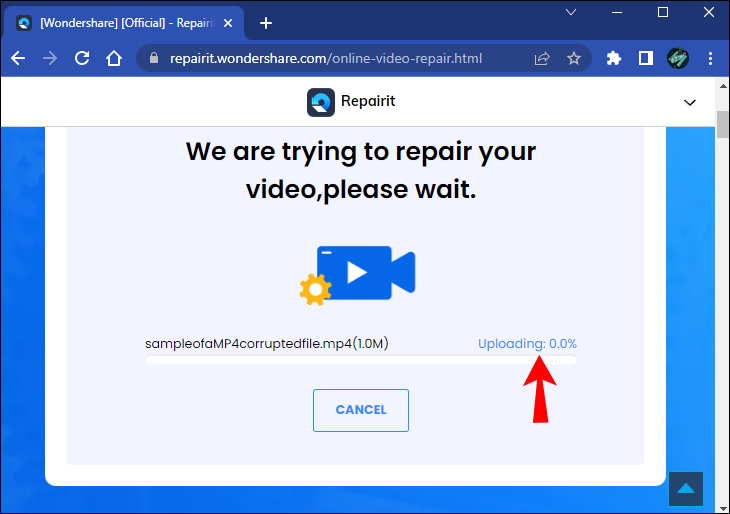Click the browser Forward arrow

[x=50, y=59]
